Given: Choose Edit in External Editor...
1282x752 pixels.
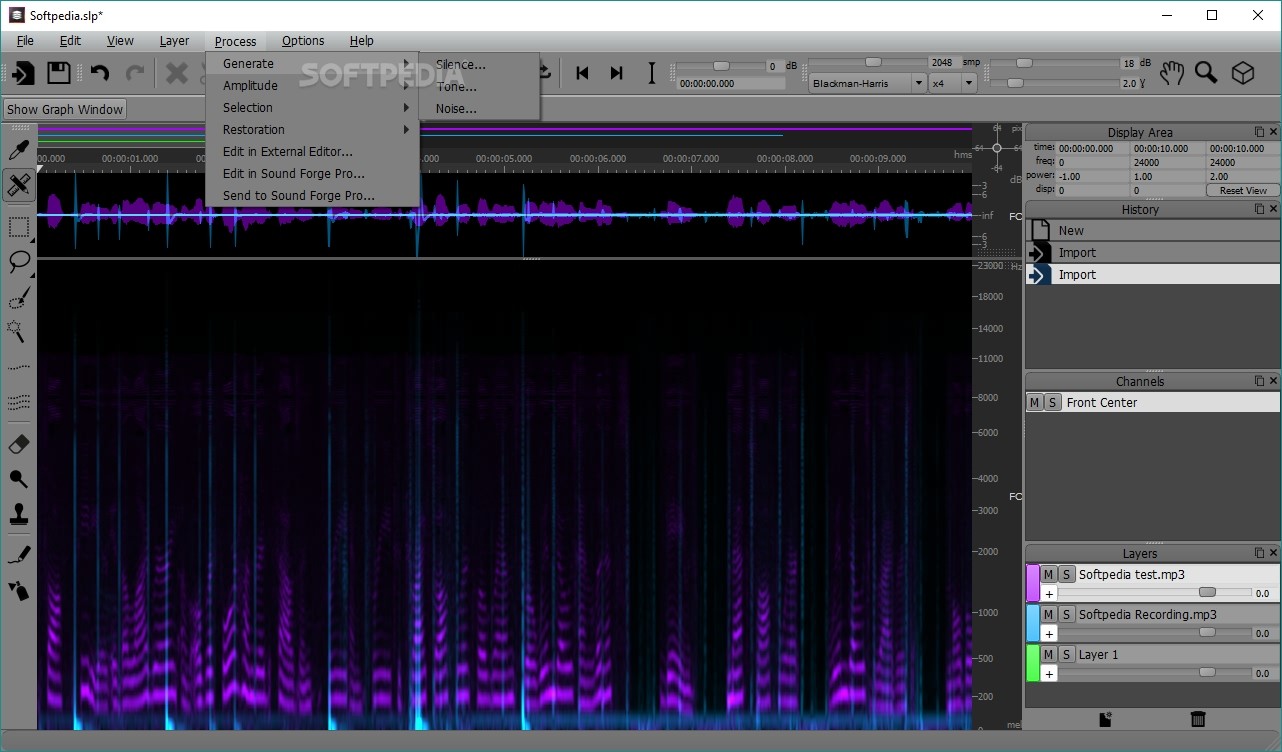Looking at the screenshot, I should pos(312,152).
